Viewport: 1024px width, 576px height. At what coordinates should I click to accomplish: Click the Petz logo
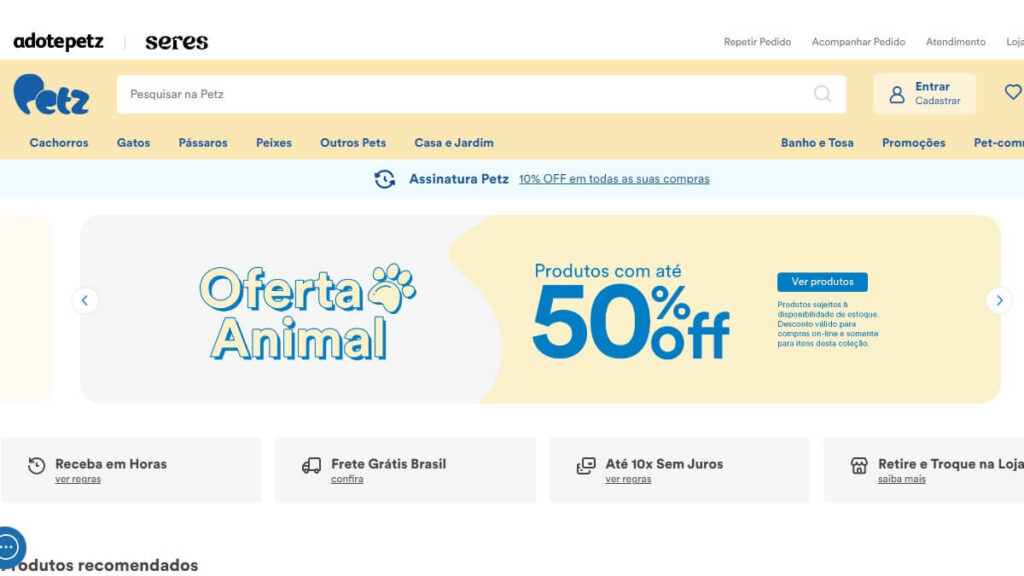[52, 95]
